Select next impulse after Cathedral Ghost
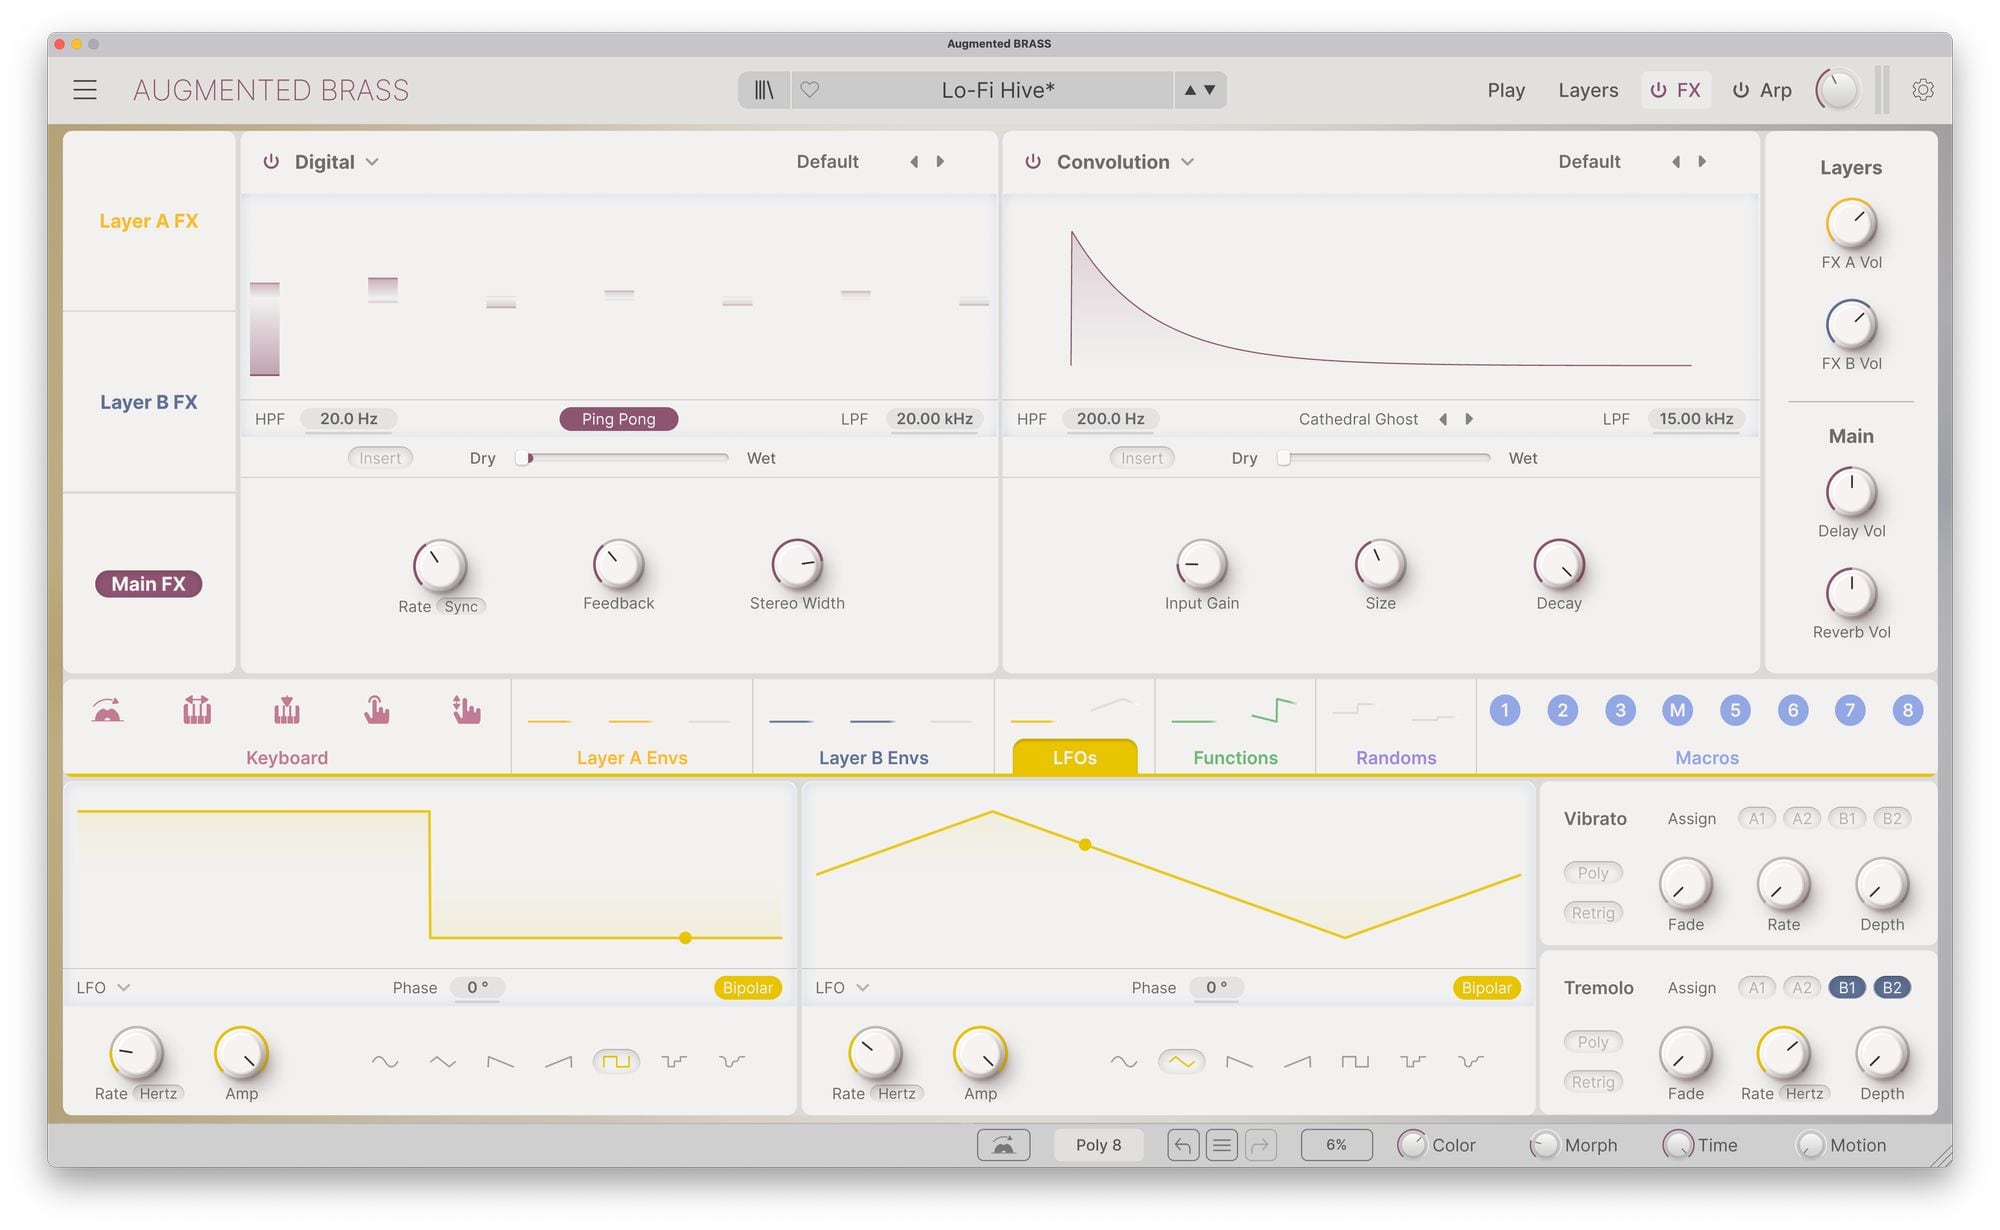Viewport: 2000px width, 1230px height. pos(1469,419)
